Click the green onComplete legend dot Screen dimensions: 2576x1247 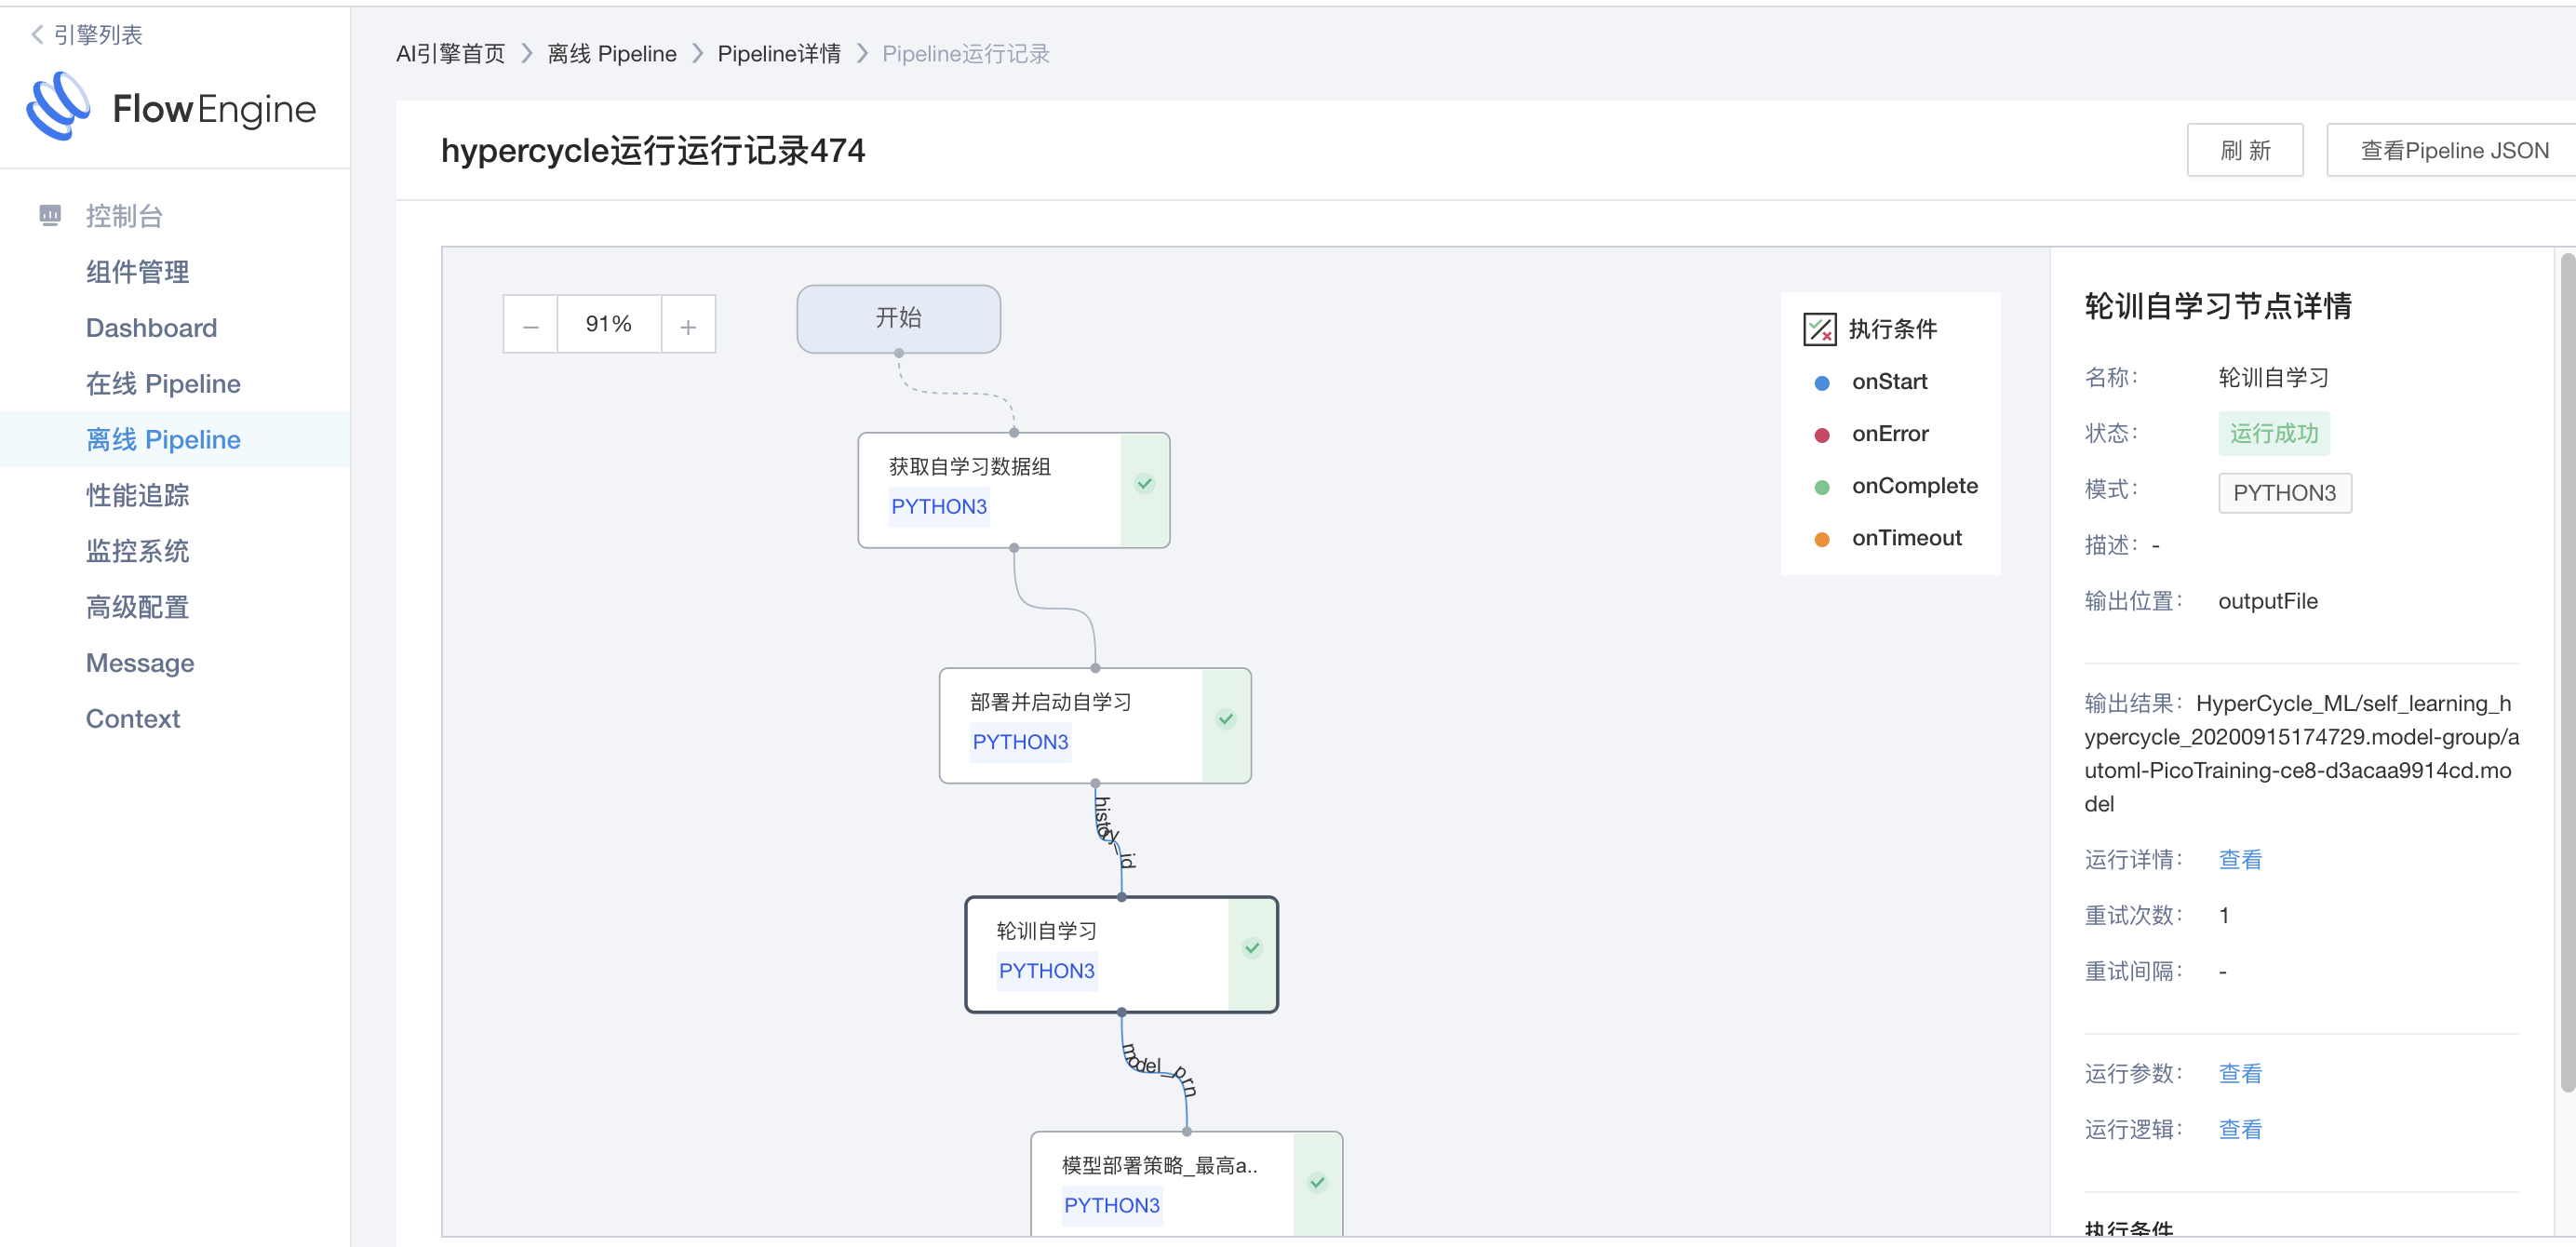(1822, 487)
